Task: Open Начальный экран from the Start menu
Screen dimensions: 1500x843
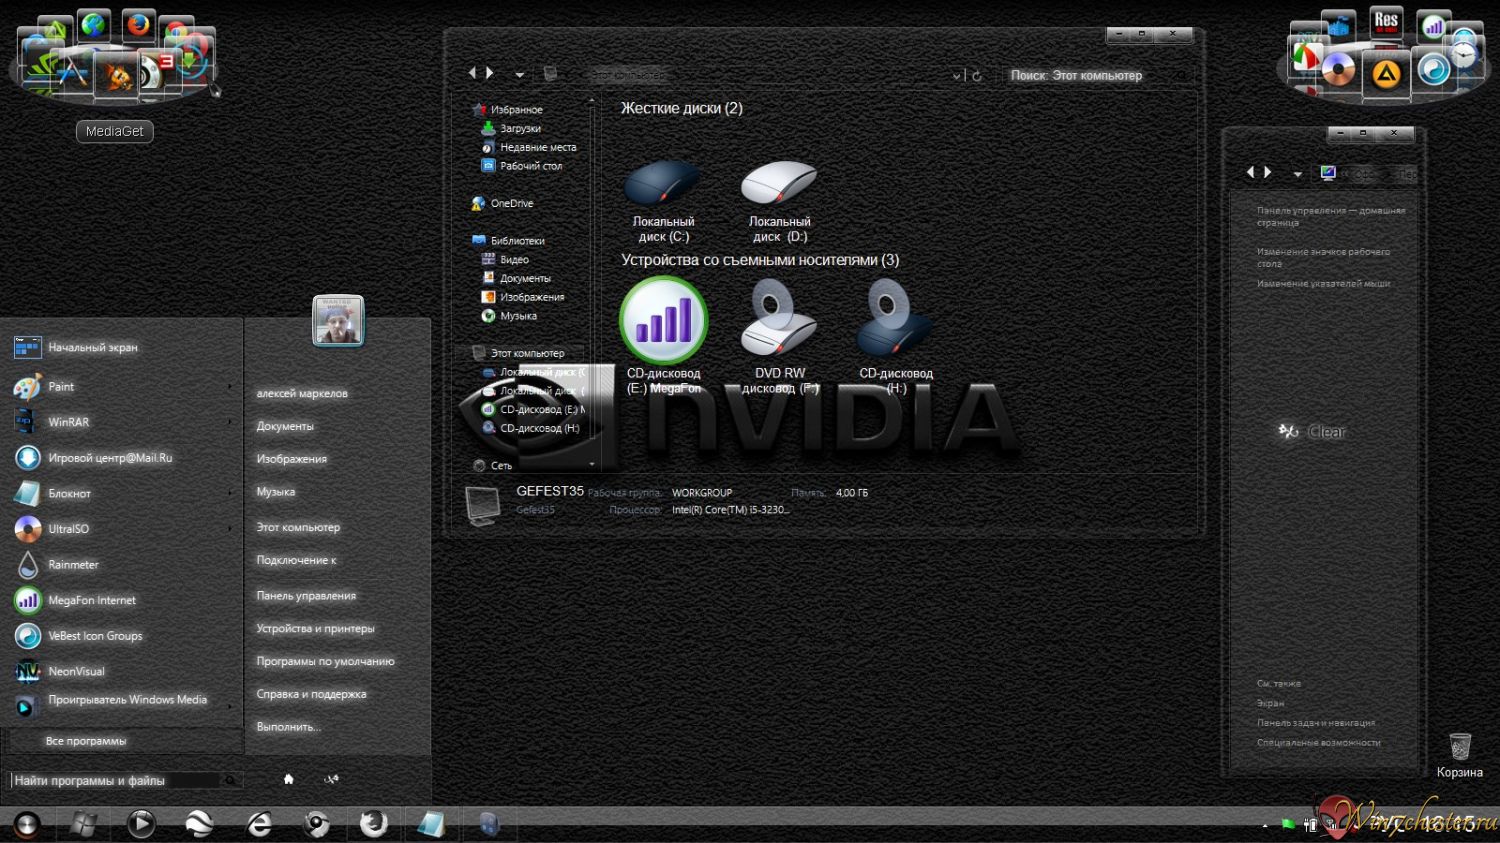Action: point(120,348)
